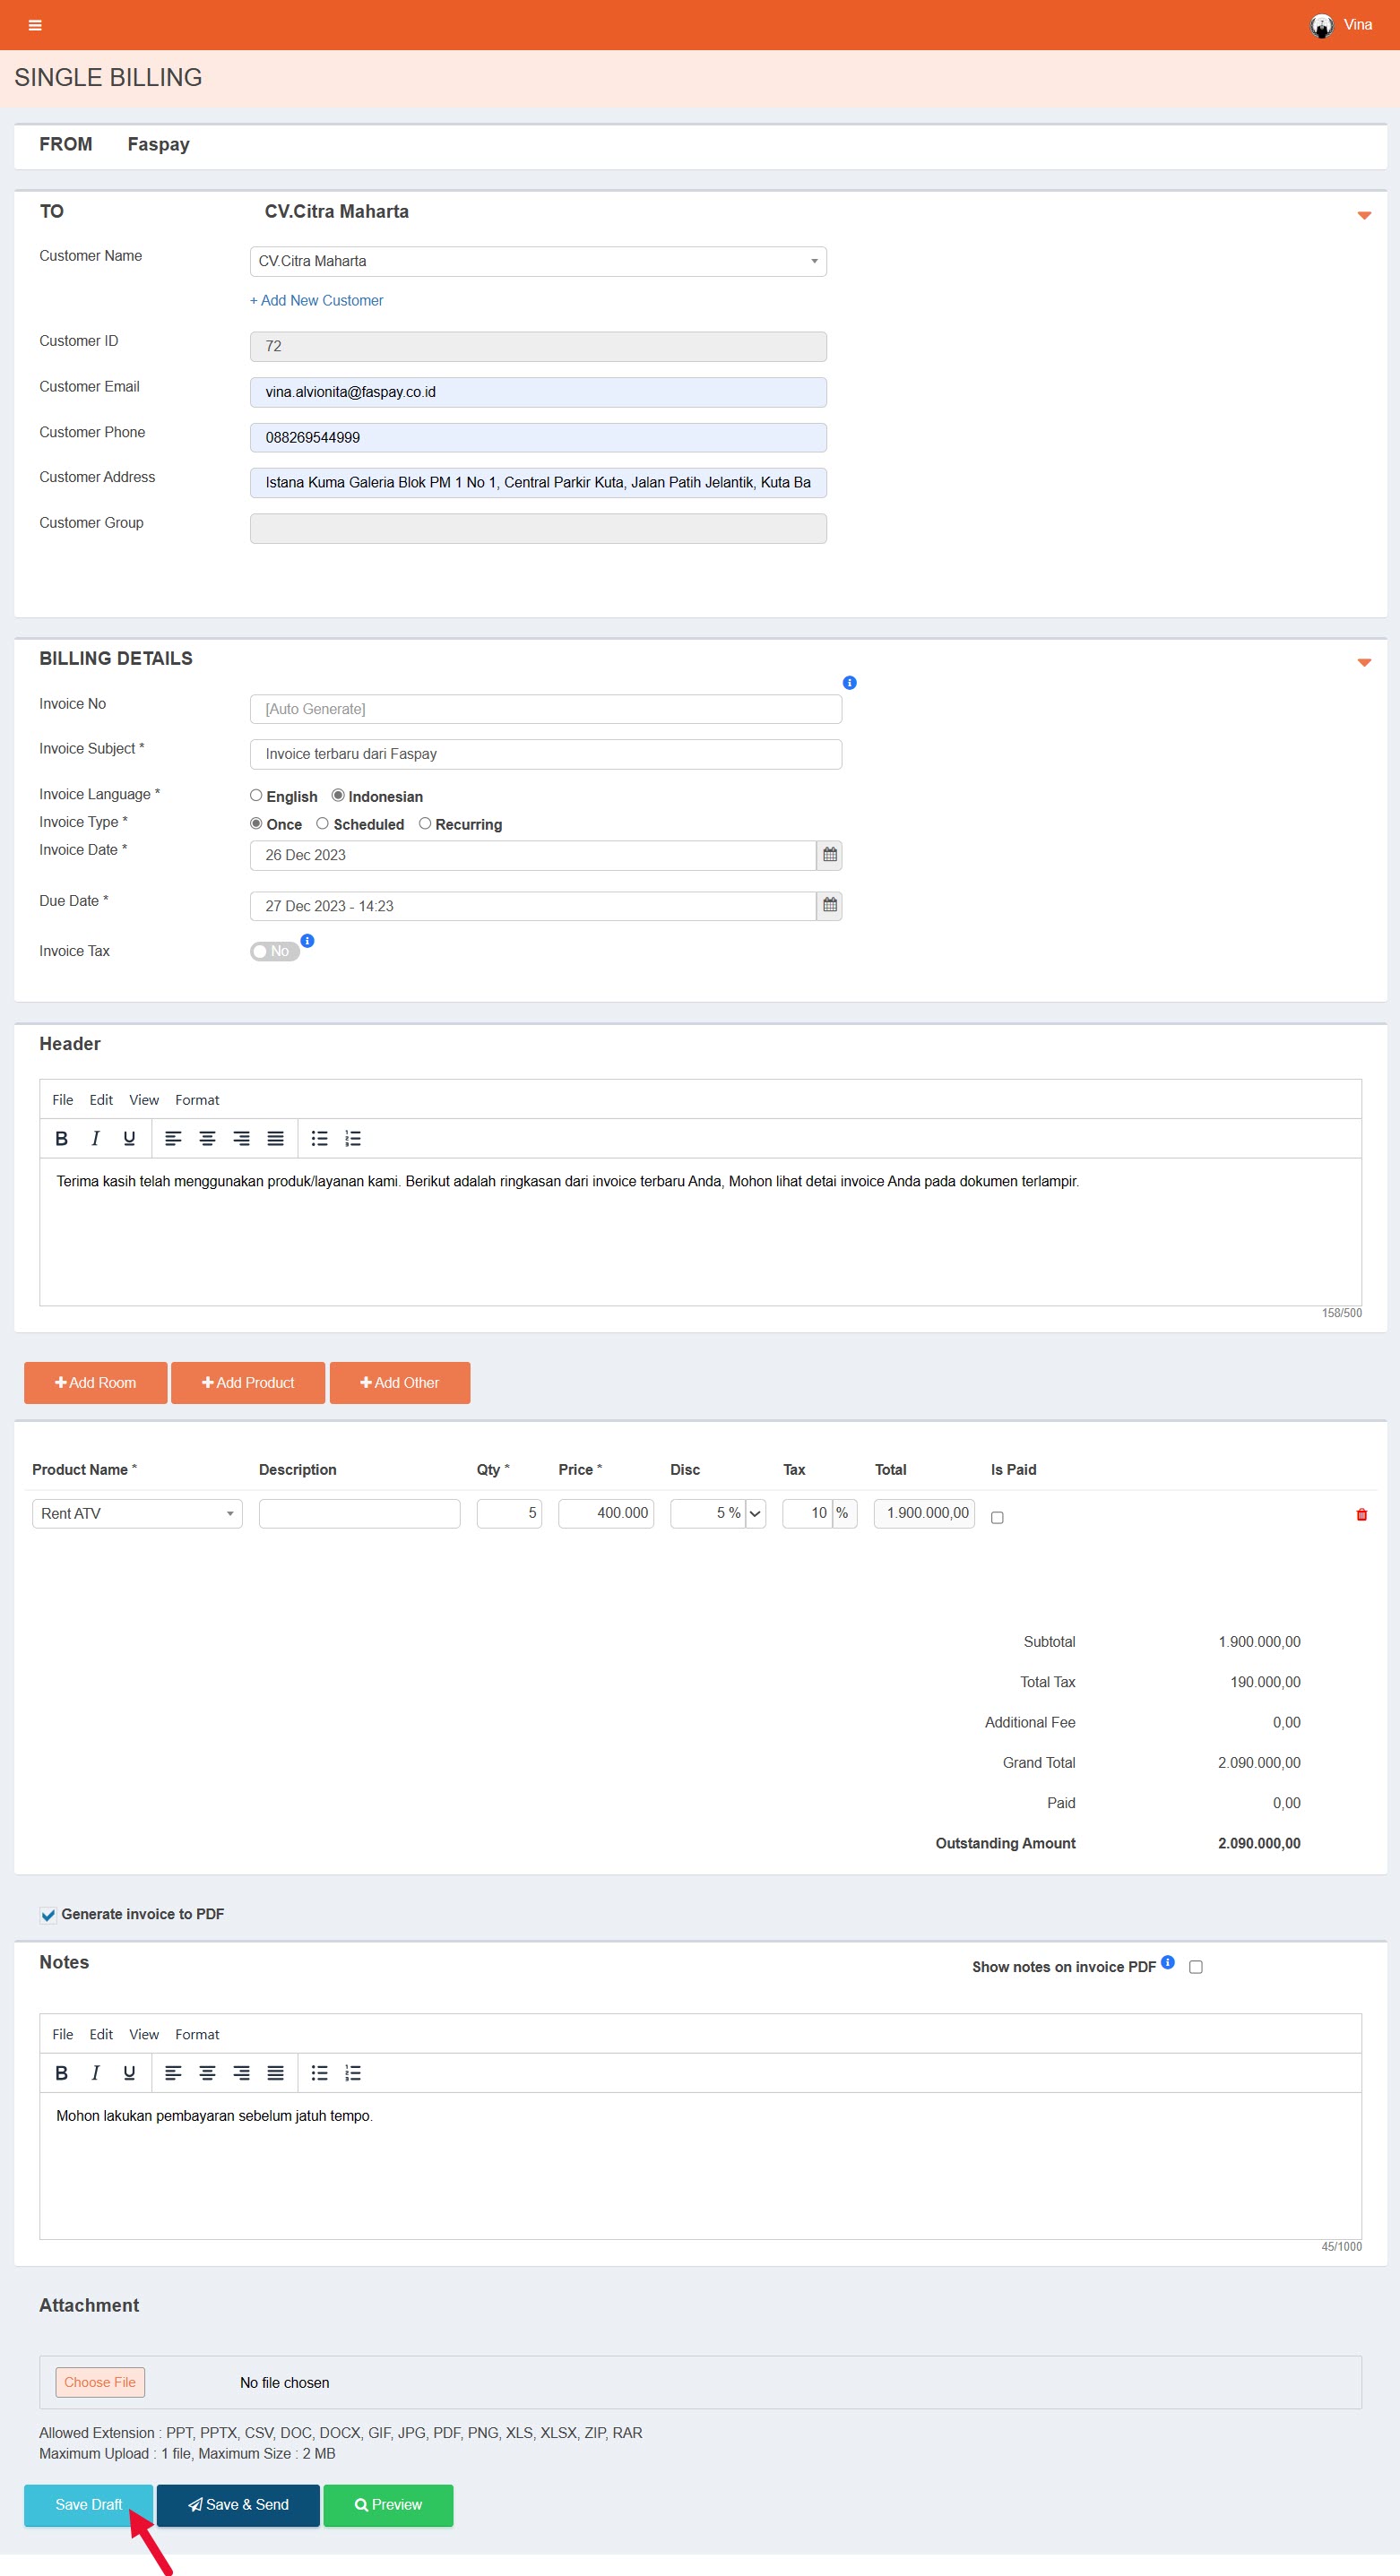Click the info icon beside Invoice Tax
This screenshot has height=2576, width=1400.
point(308,941)
